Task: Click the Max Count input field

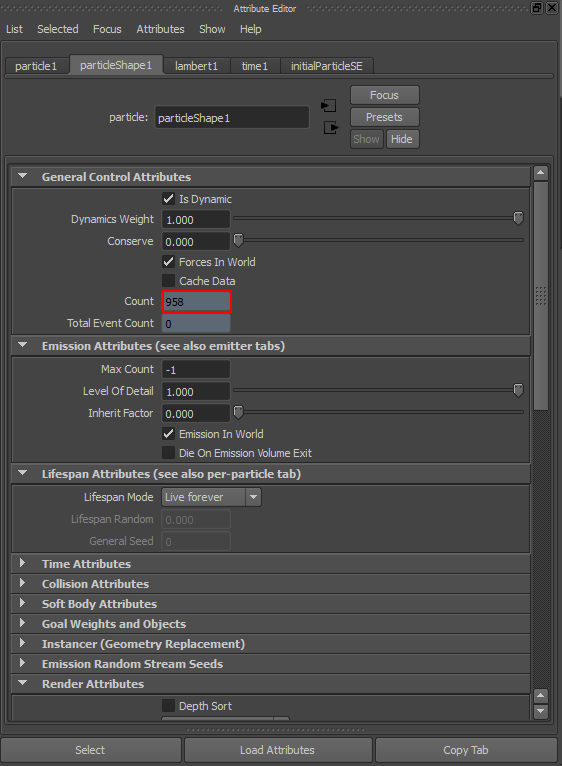Action: (x=195, y=370)
